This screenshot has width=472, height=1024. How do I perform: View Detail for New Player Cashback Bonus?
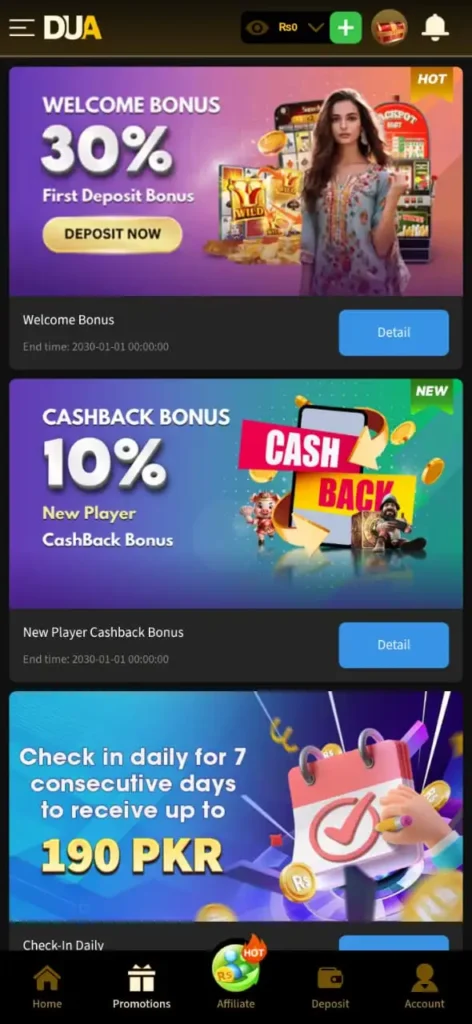(x=394, y=645)
